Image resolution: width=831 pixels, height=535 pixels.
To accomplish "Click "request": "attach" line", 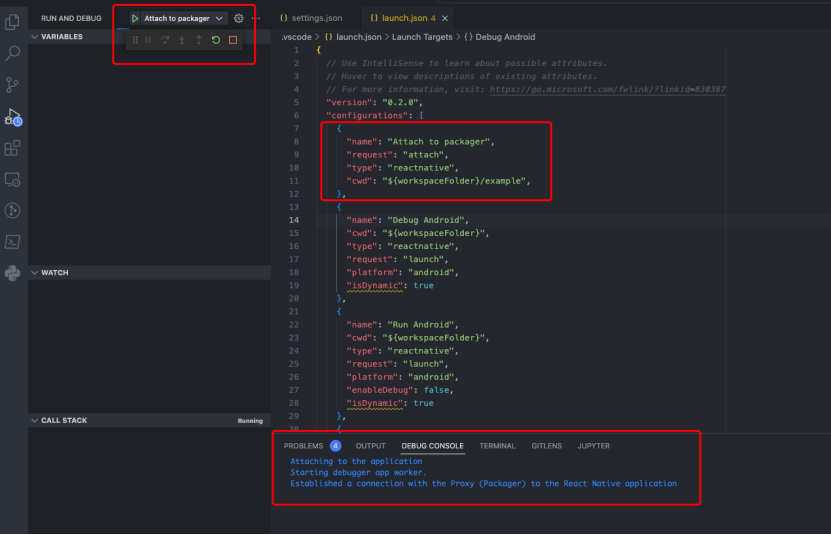I will (x=397, y=155).
